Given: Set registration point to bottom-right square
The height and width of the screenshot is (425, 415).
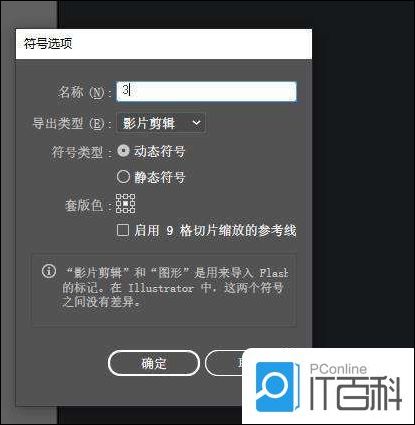Looking at the screenshot, I should (x=132, y=210).
